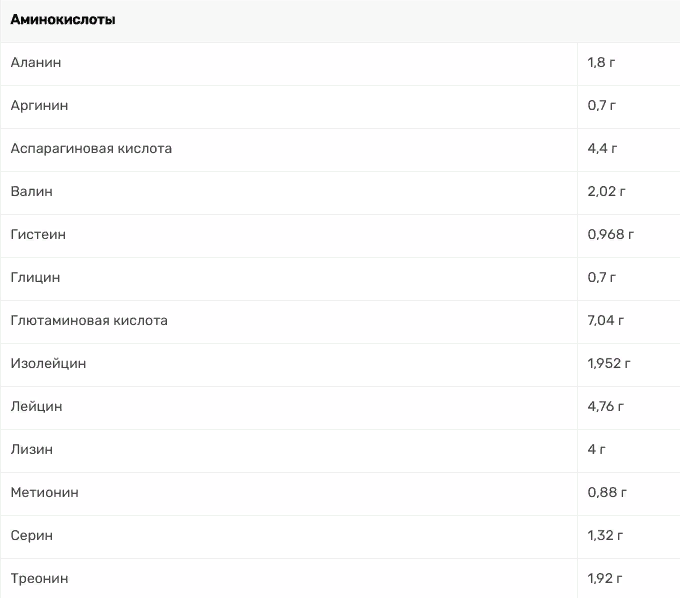680x598 pixels.
Task: Click the 1,952 г isoleucine value
Action: [x=609, y=363]
